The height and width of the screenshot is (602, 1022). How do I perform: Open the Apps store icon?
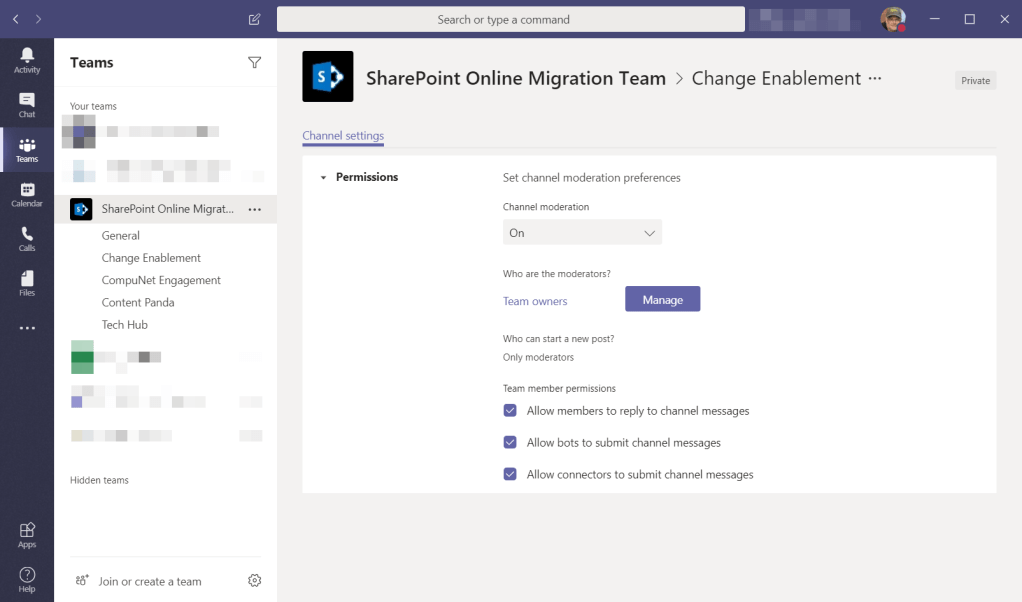tap(27, 535)
